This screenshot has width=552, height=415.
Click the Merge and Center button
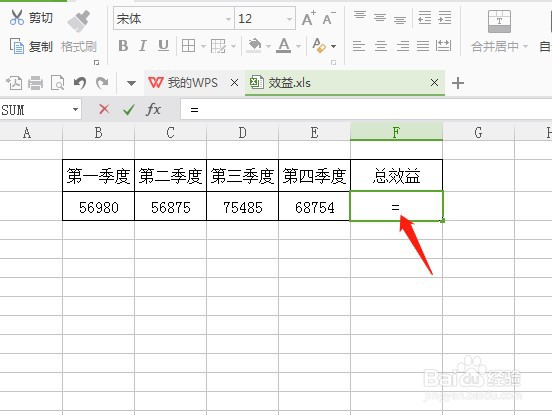tap(499, 31)
